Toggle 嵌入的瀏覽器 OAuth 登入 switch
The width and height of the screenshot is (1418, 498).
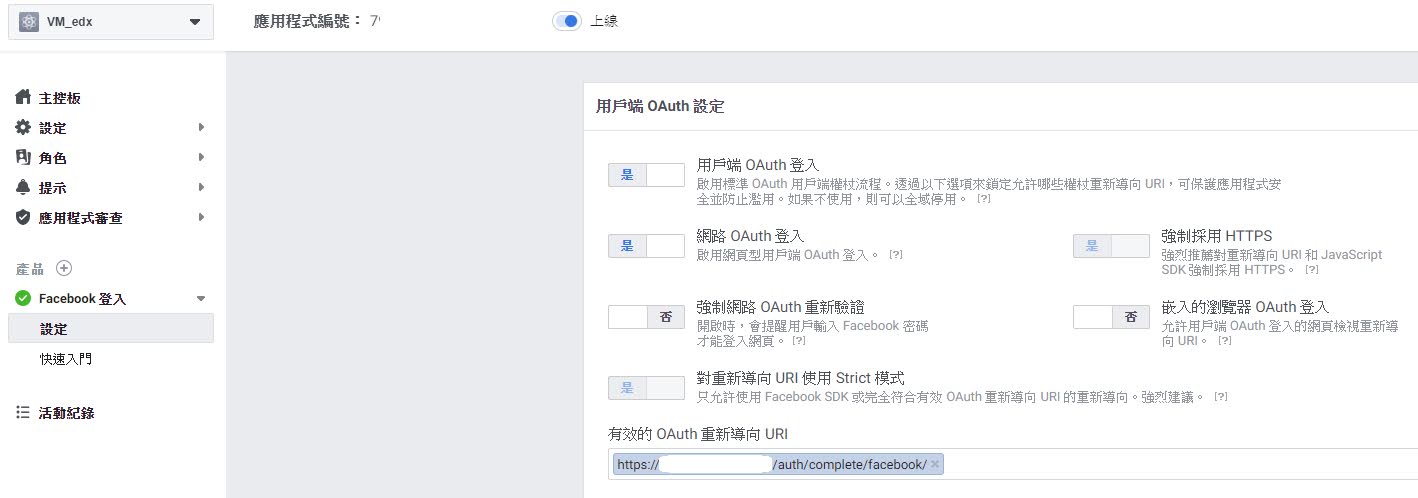(1111, 317)
